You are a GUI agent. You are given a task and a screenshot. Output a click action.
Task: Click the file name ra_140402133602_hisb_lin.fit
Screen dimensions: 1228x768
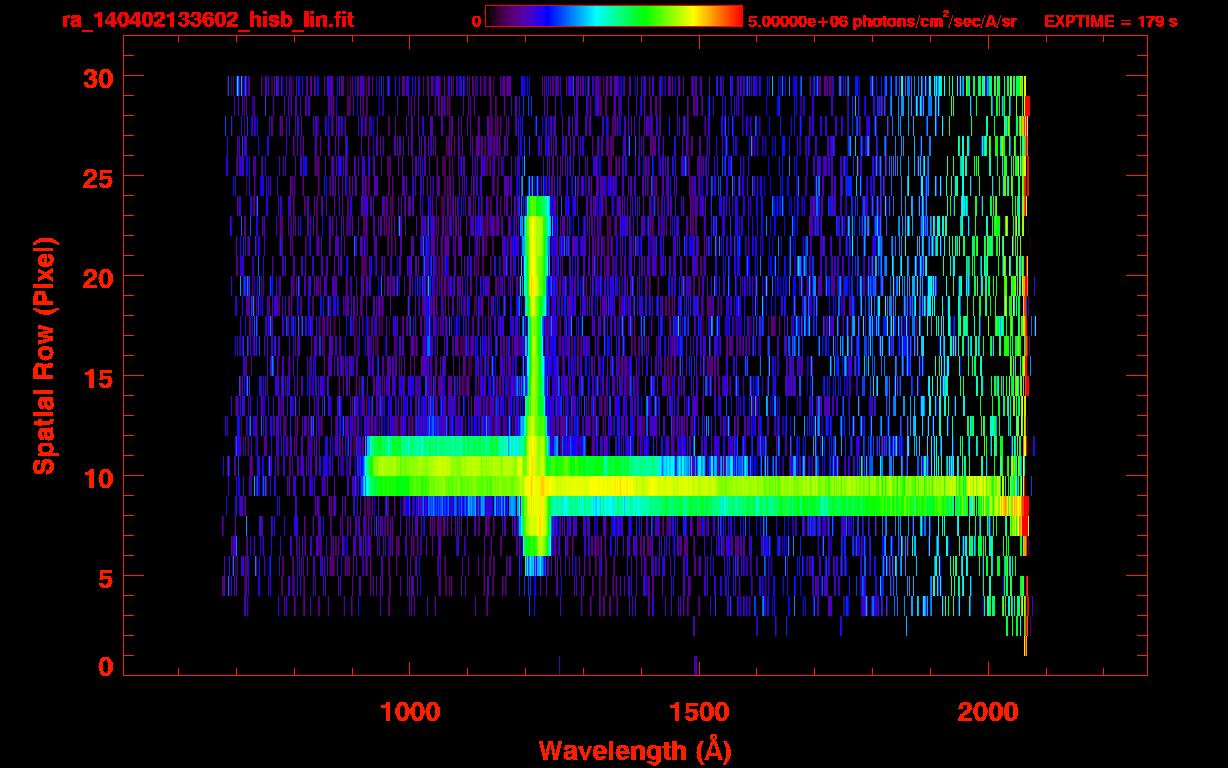pos(207,20)
